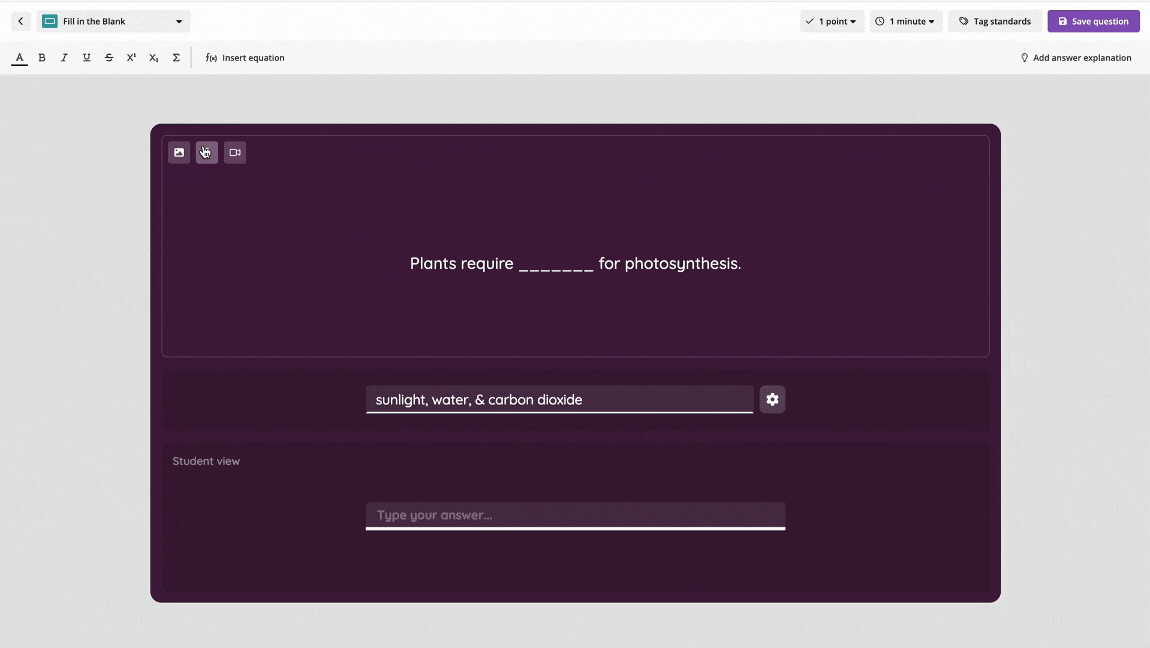Apply superscript formatting
The height and width of the screenshot is (648, 1150).
(x=131, y=58)
